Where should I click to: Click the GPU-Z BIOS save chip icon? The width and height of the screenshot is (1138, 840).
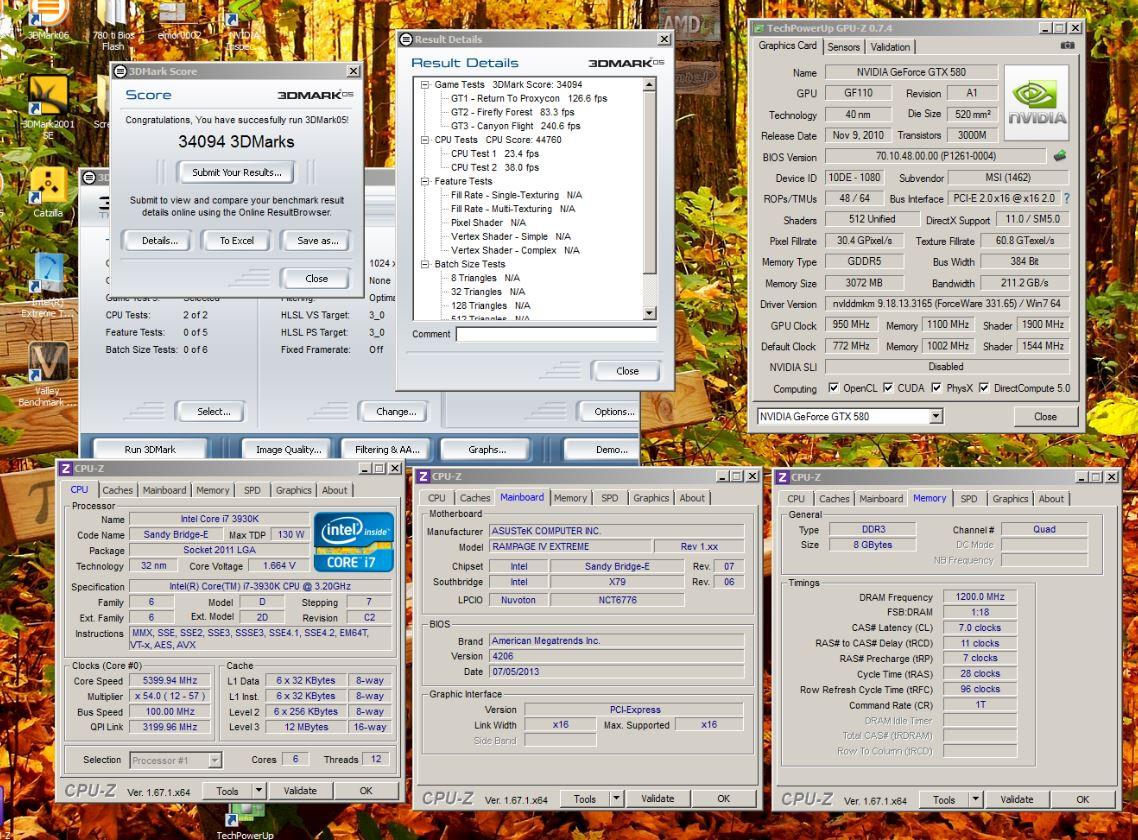tap(1060, 155)
